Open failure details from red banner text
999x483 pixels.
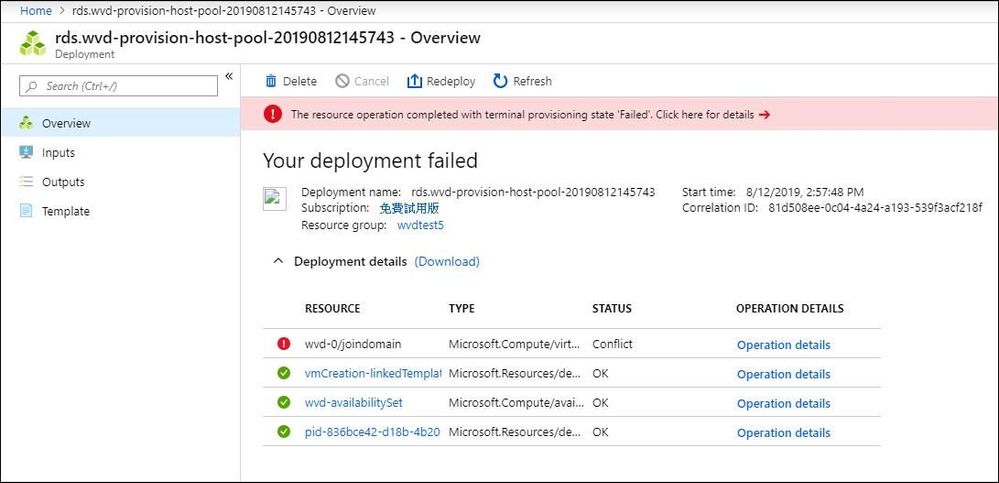point(522,115)
